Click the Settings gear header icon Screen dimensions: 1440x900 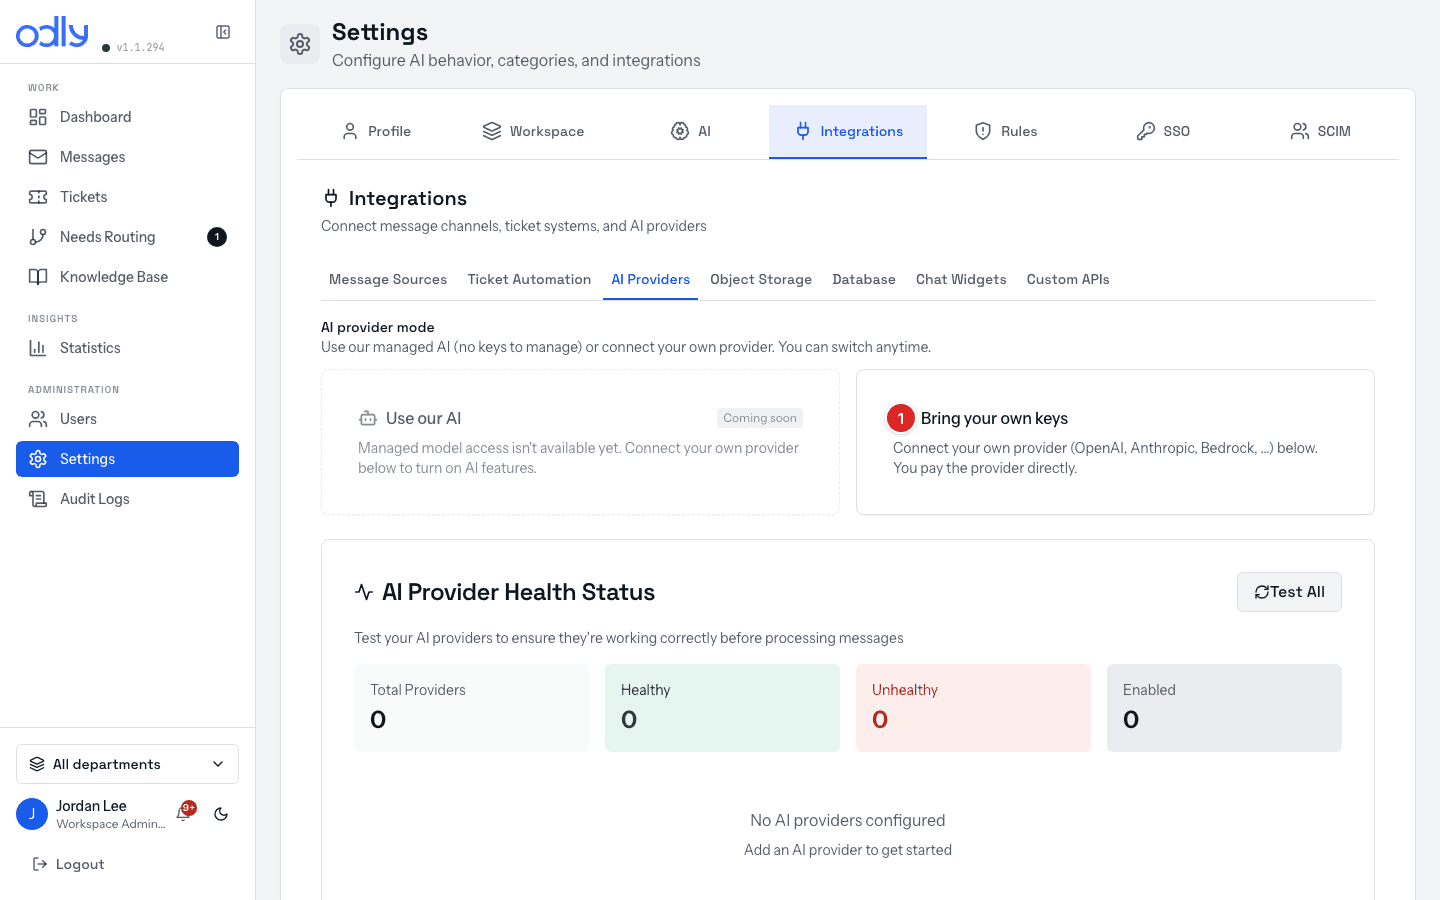[300, 44]
